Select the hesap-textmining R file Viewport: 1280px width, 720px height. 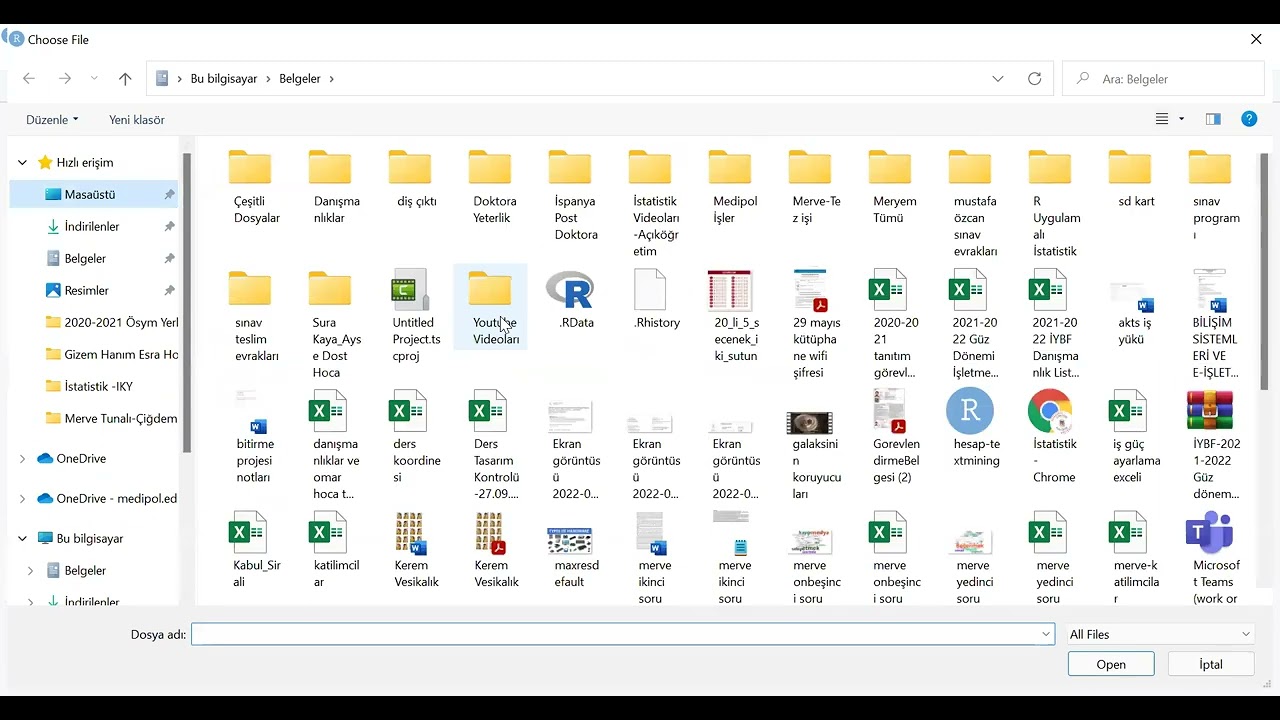coord(970,411)
